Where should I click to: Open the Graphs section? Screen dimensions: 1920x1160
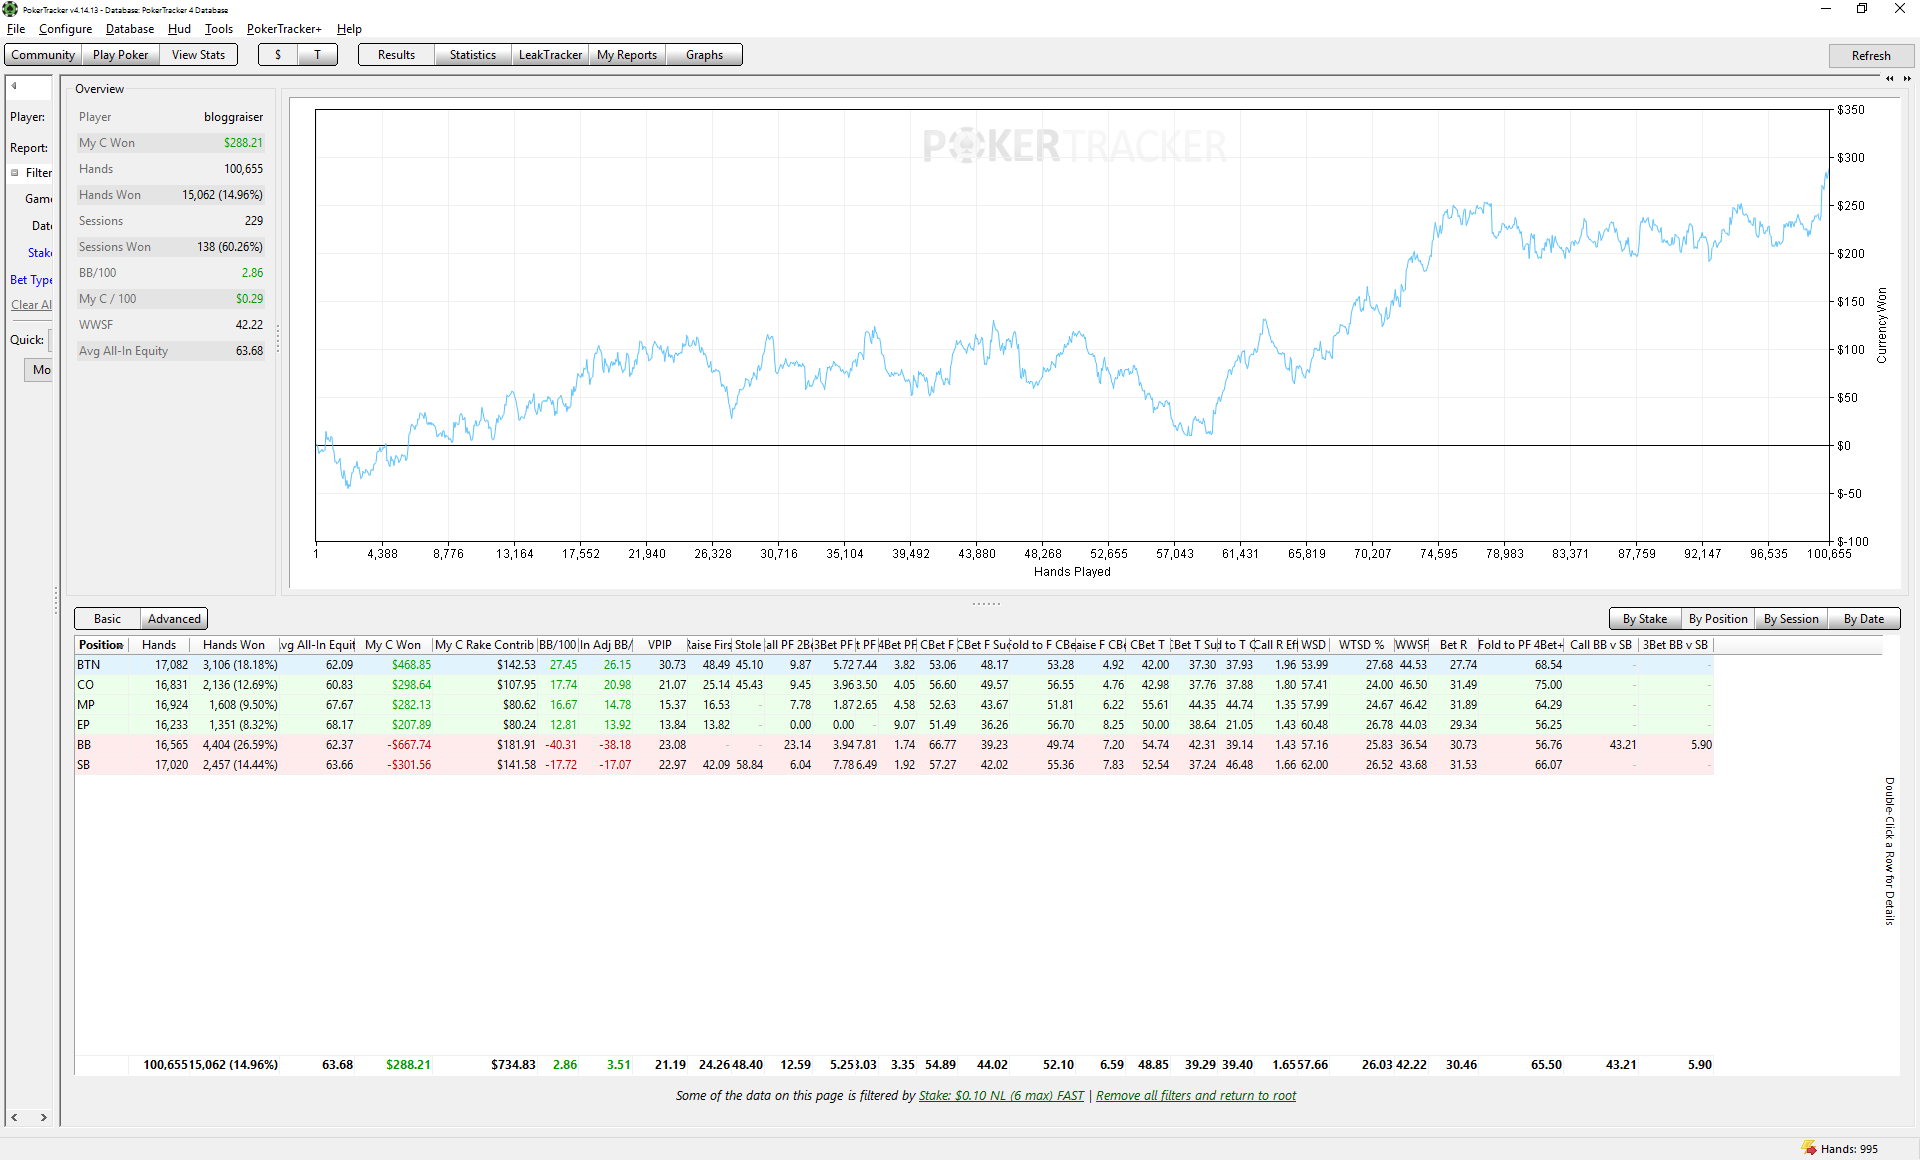click(x=704, y=55)
